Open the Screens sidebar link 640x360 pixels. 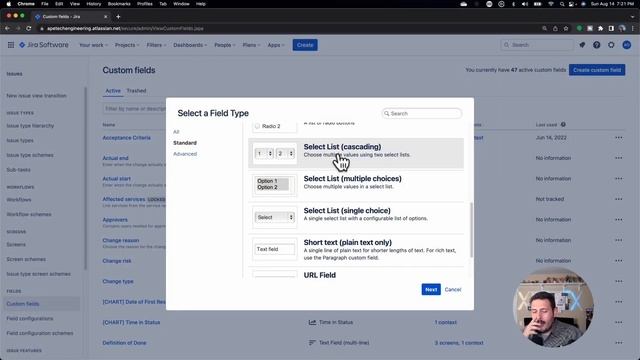click(x=16, y=244)
